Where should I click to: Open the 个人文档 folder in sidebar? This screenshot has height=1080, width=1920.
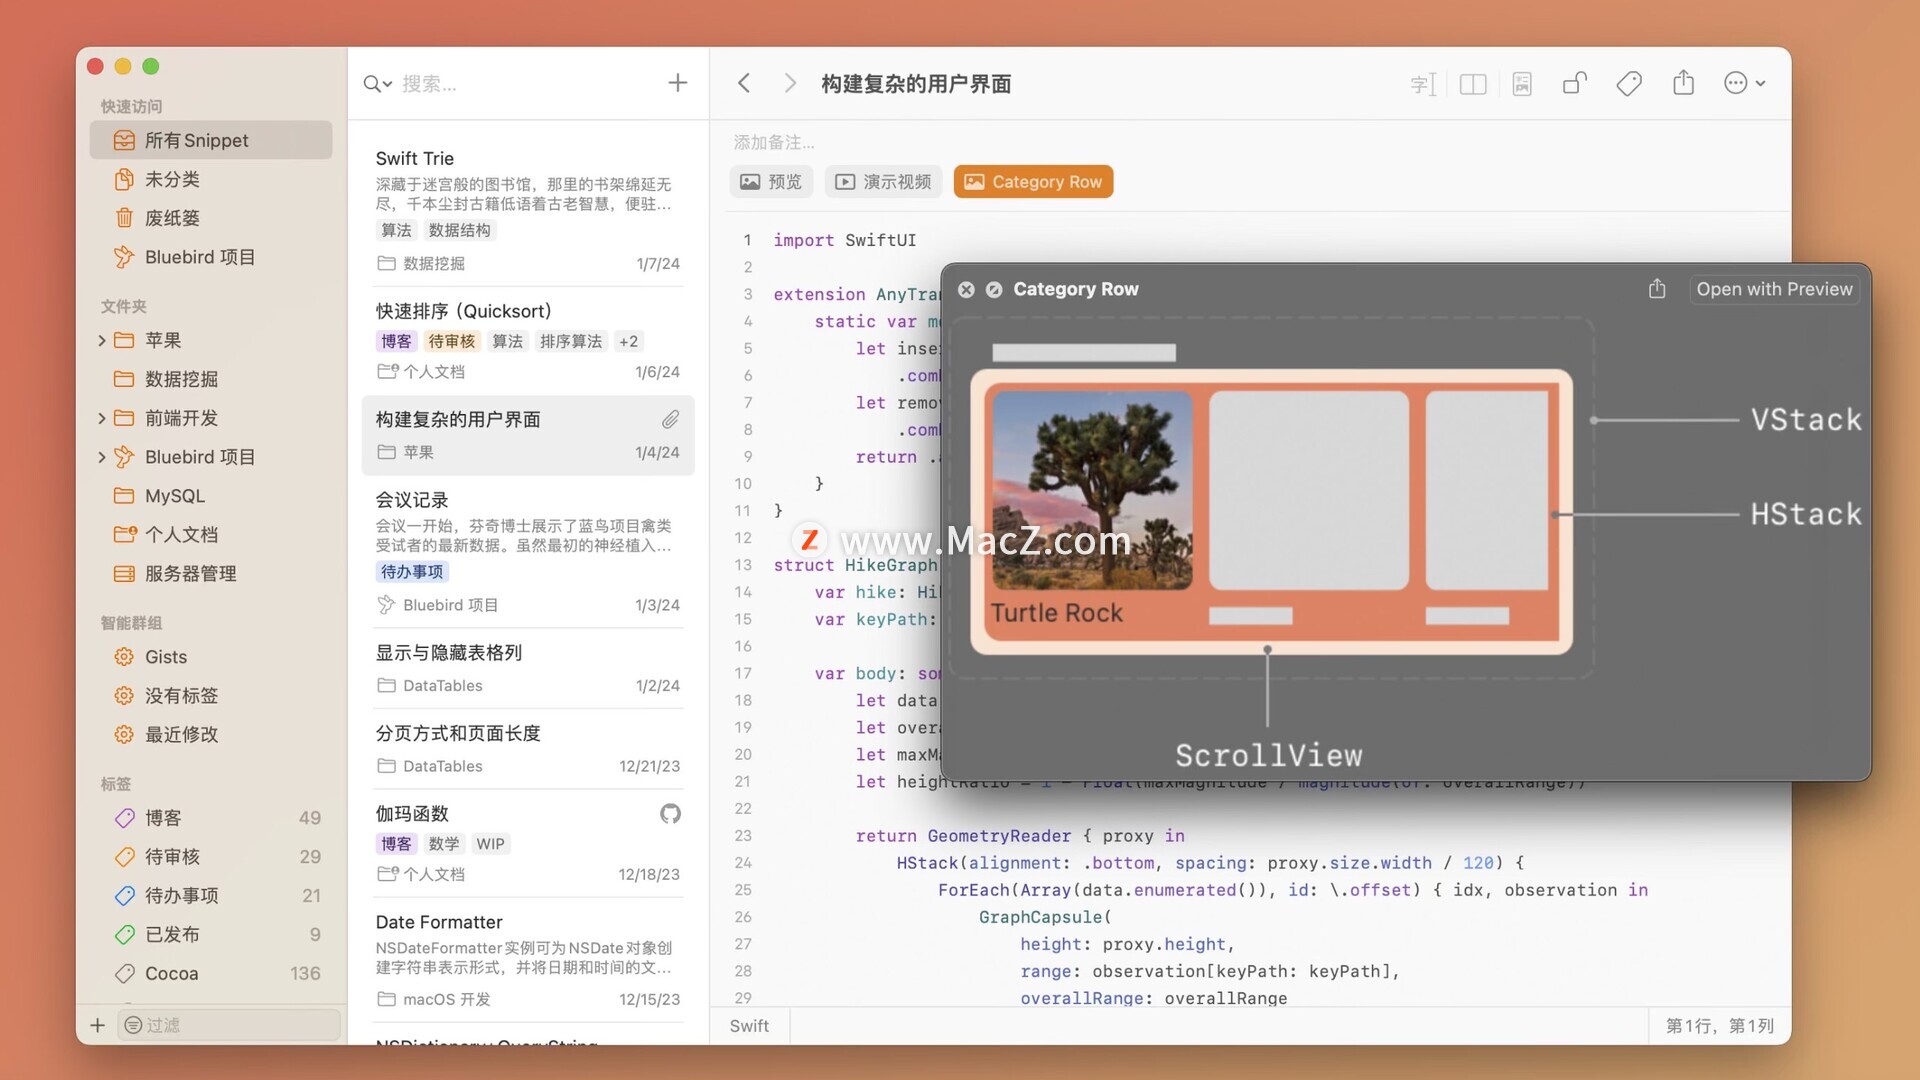coord(211,535)
